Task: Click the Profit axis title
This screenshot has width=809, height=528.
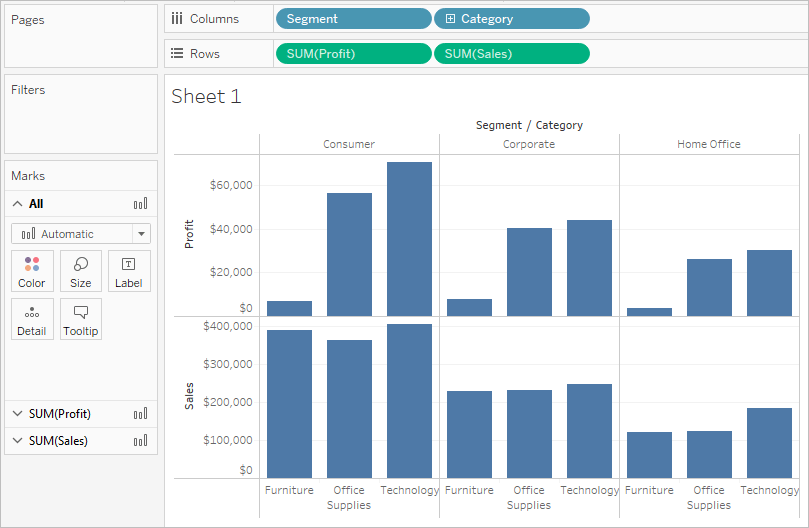Action: click(x=189, y=234)
